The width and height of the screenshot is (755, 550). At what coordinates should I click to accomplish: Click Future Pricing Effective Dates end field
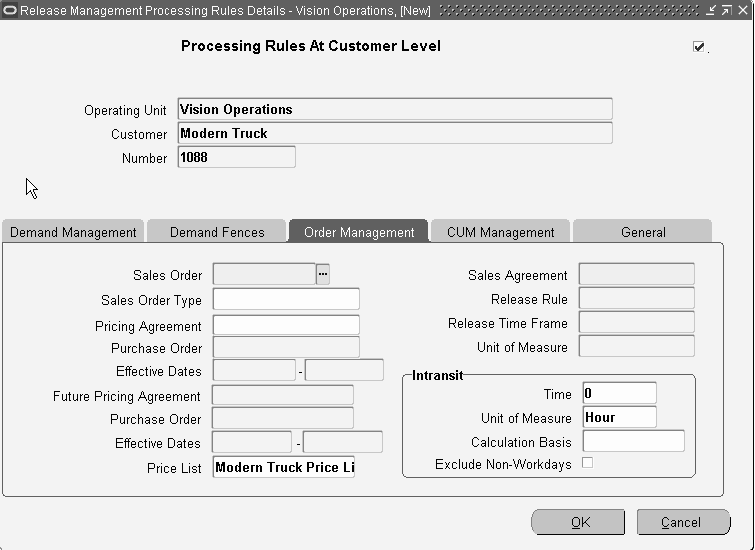[x=343, y=442]
